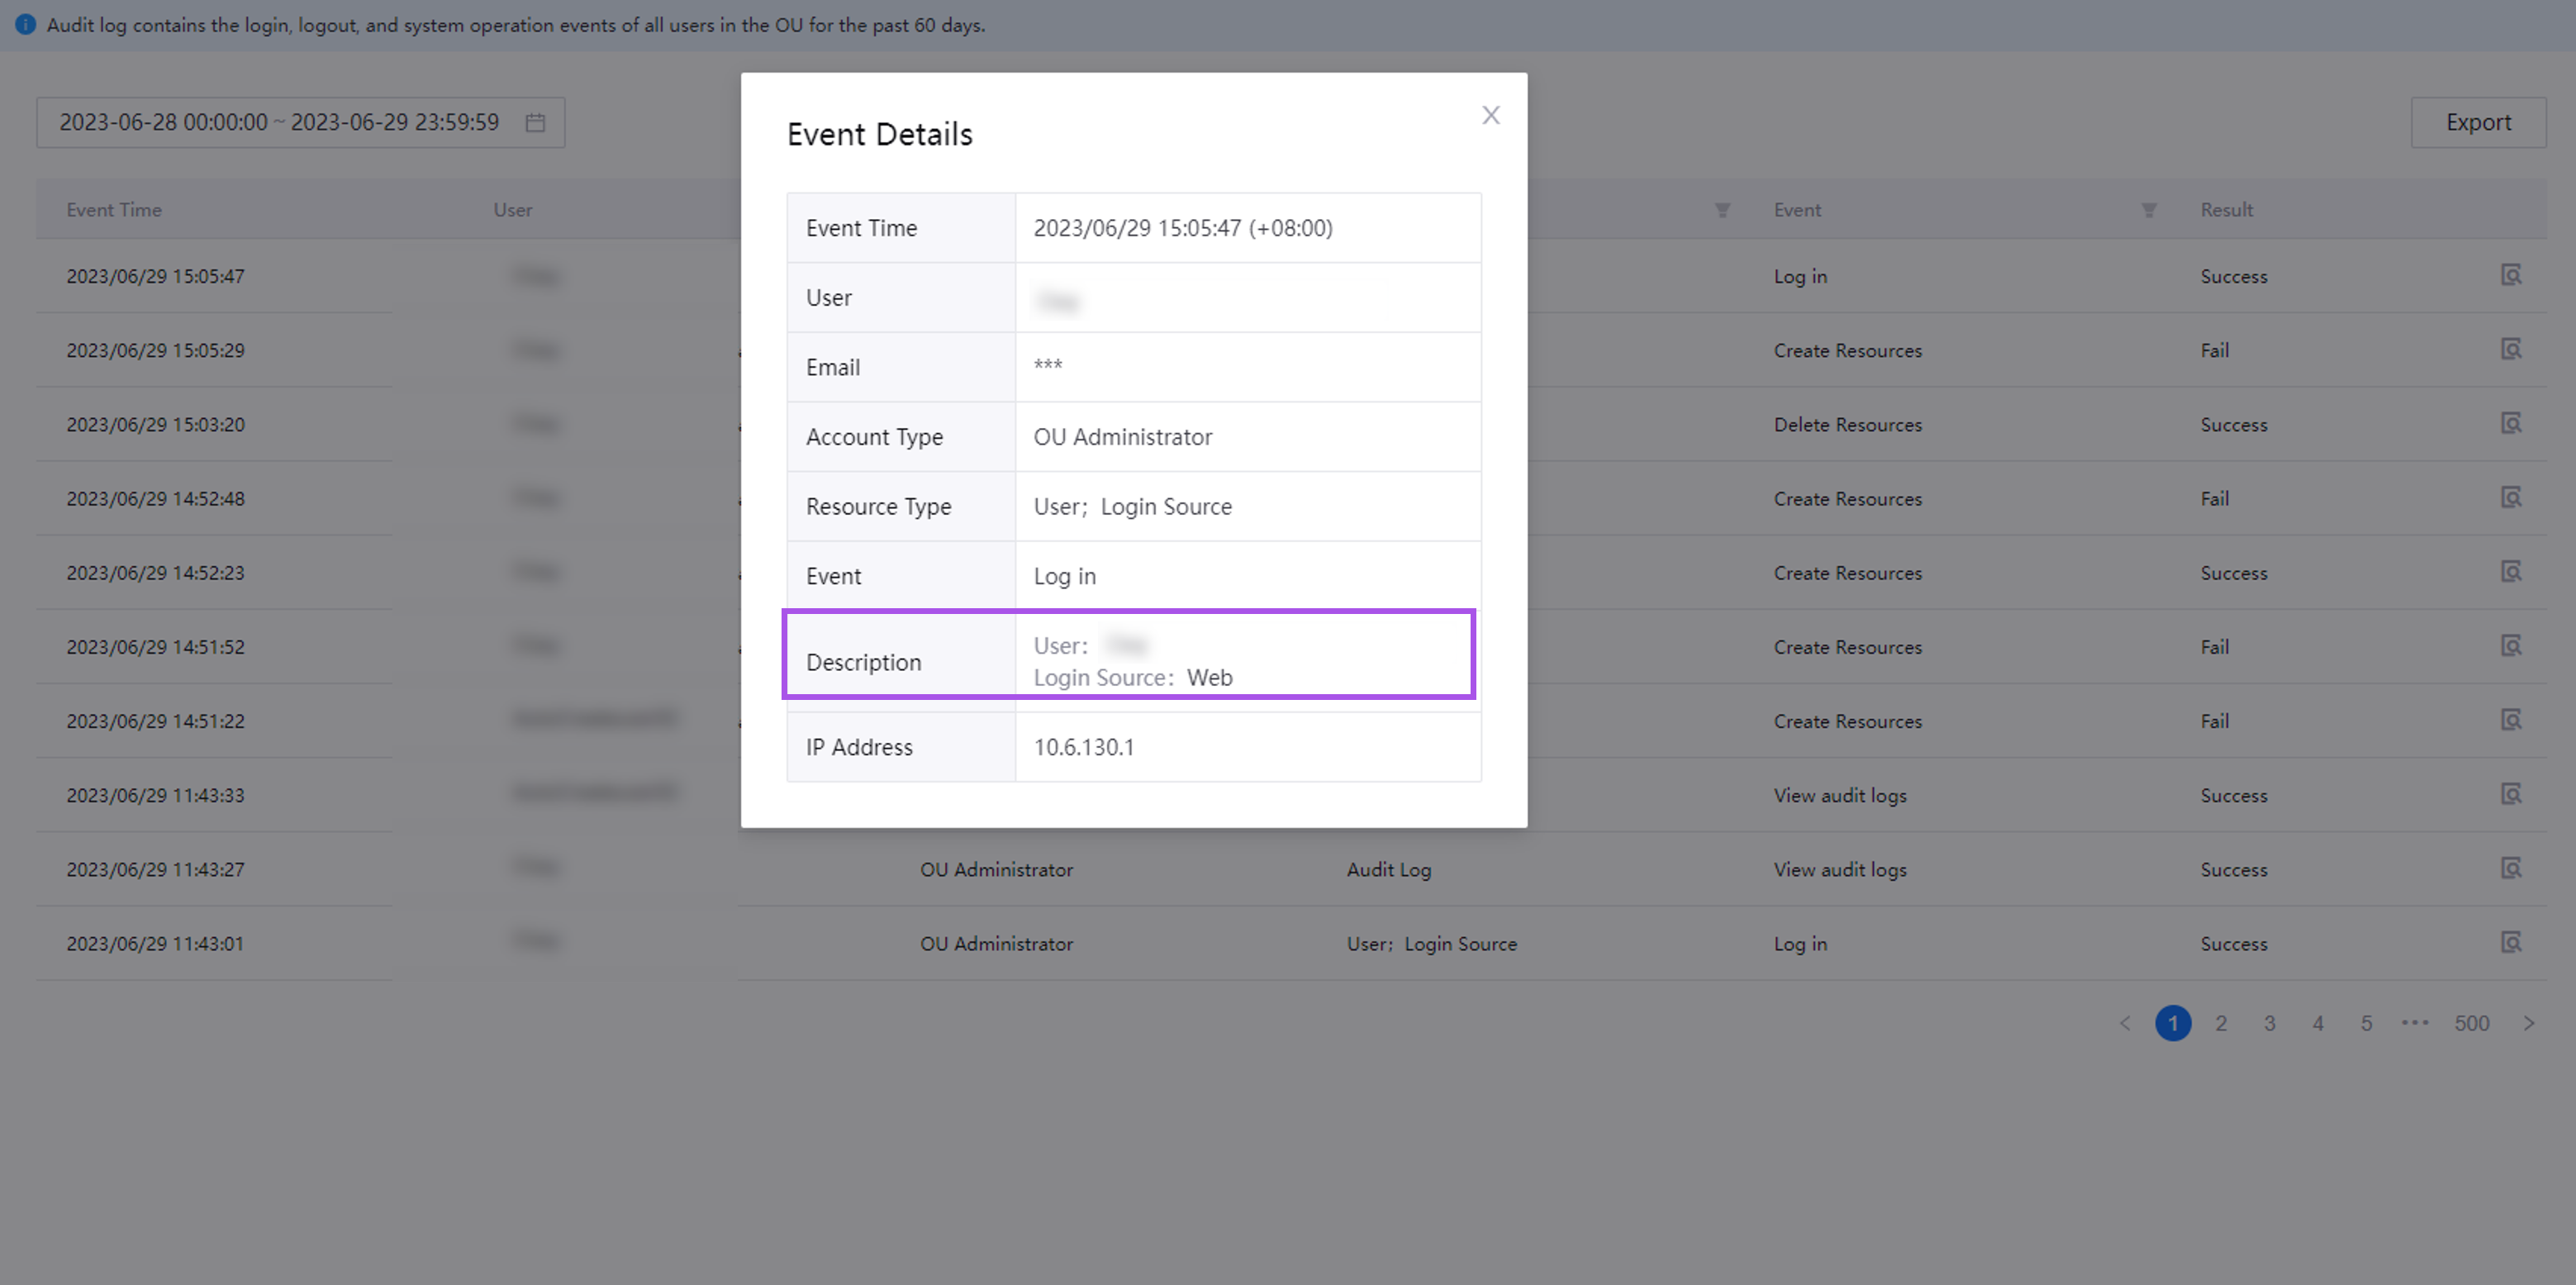This screenshot has height=1285, width=2576.
Task: Go to next page arrow
Action: (2528, 1023)
